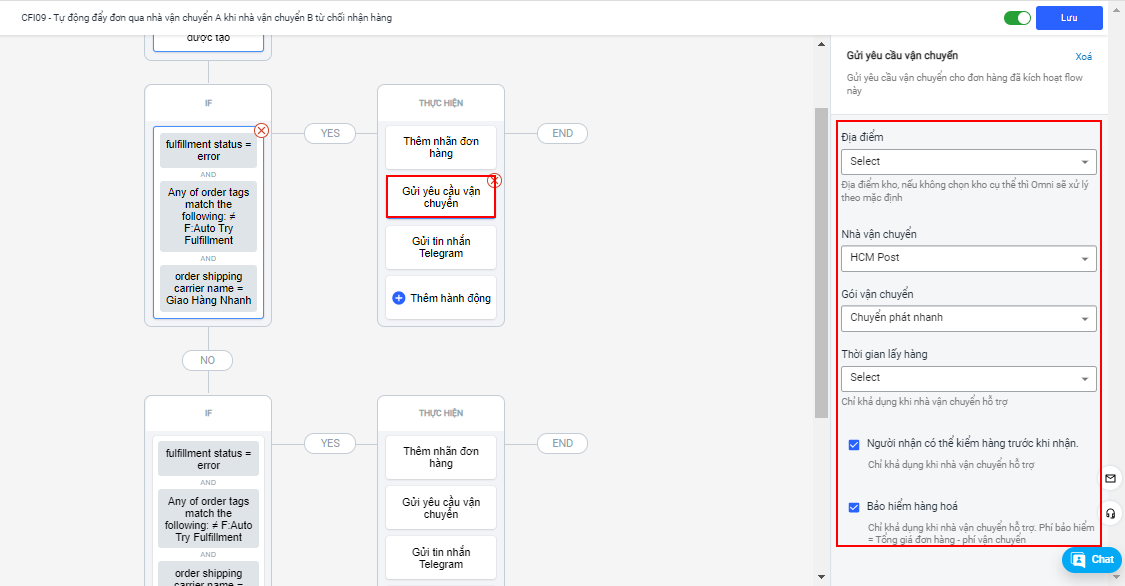Remove the IF condition block via red X
Viewport: 1125px width, 586px height.
click(261, 130)
